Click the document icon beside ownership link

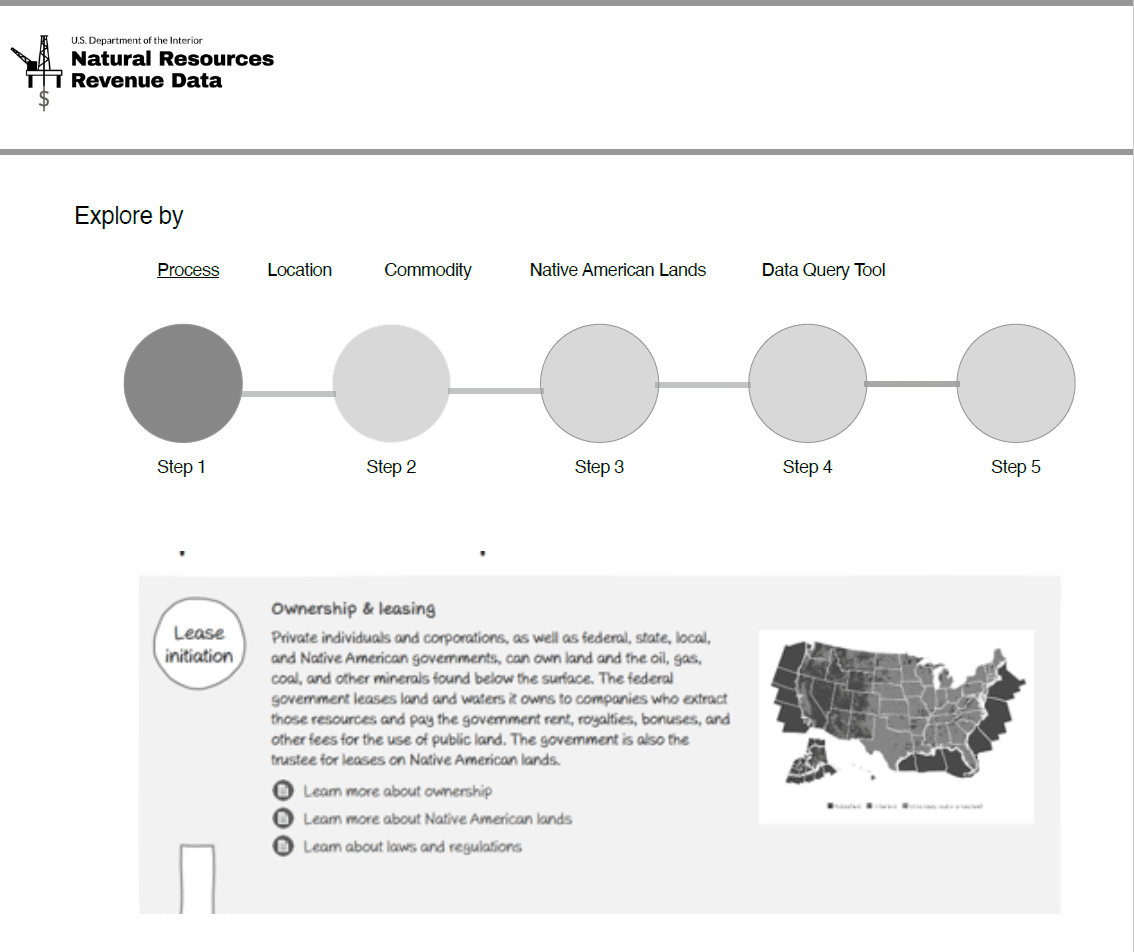283,791
